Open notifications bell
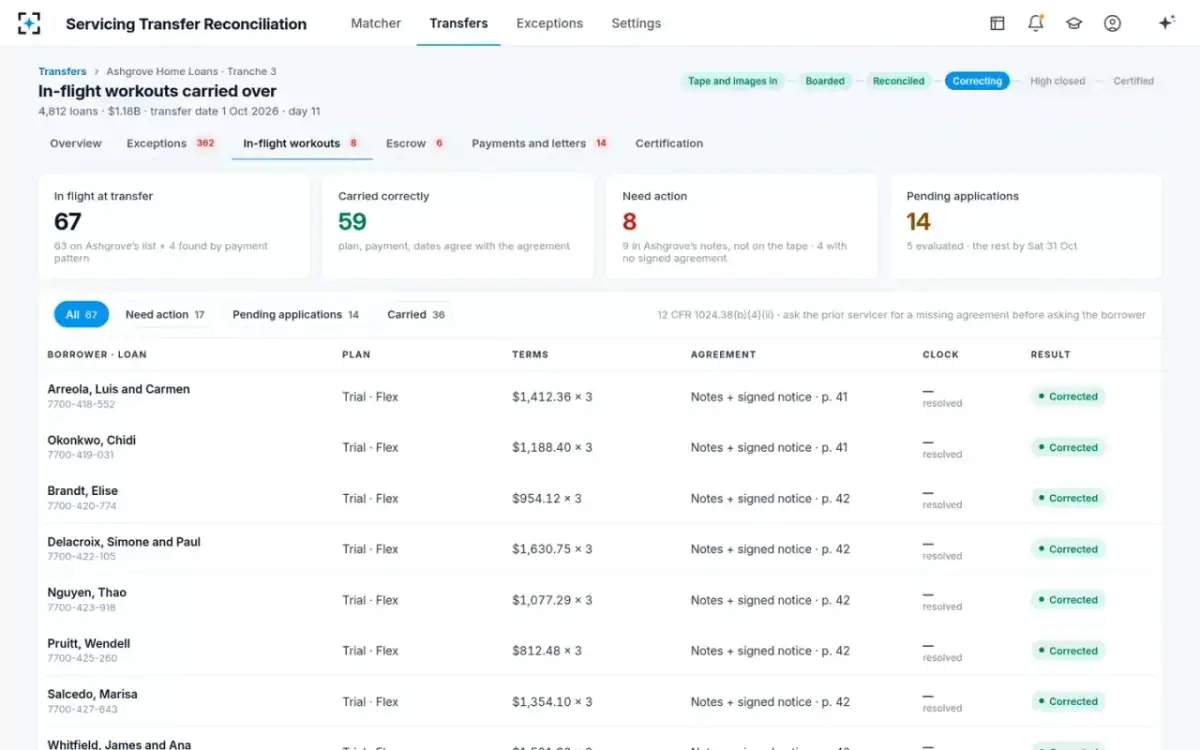This screenshot has height=750, width=1200. pyautogui.click(x=1035, y=23)
